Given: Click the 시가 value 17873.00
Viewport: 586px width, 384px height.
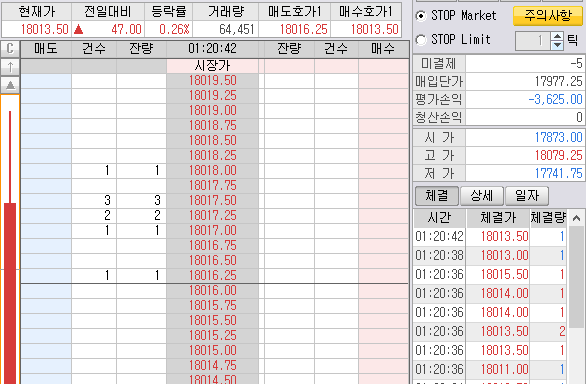Looking at the screenshot, I should coord(558,137).
